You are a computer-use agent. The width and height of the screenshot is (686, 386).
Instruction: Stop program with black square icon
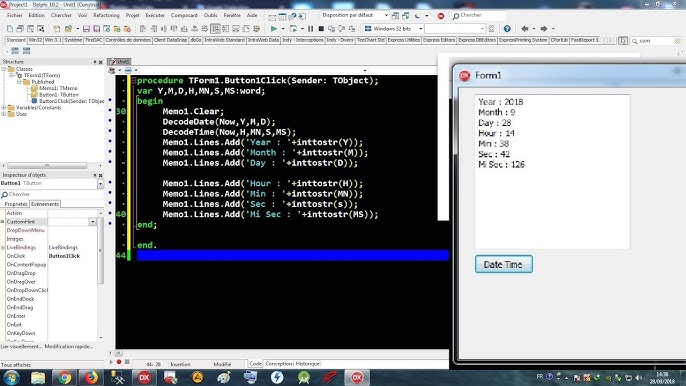click(x=321, y=28)
